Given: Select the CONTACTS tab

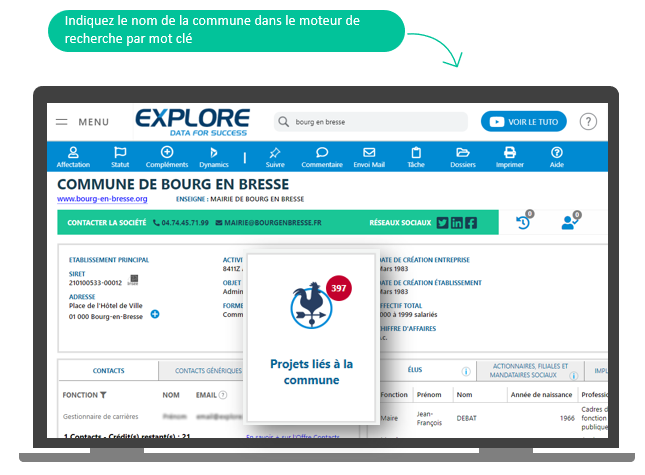Looking at the screenshot, I should [x=109, y=370].
